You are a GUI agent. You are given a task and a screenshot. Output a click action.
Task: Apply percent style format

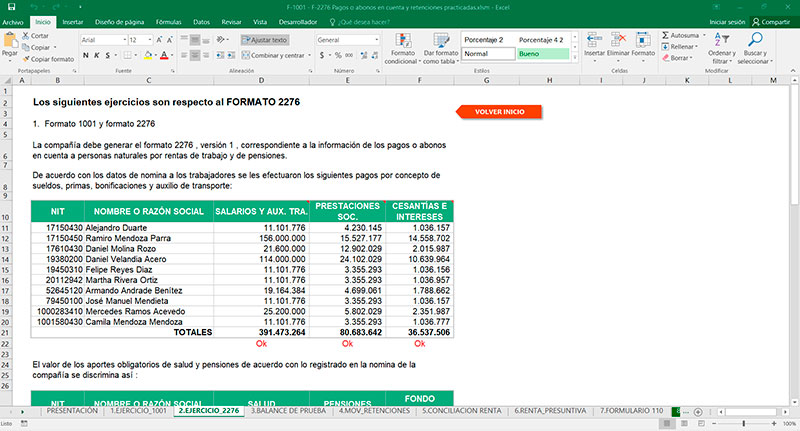click(x=338, y=55)
